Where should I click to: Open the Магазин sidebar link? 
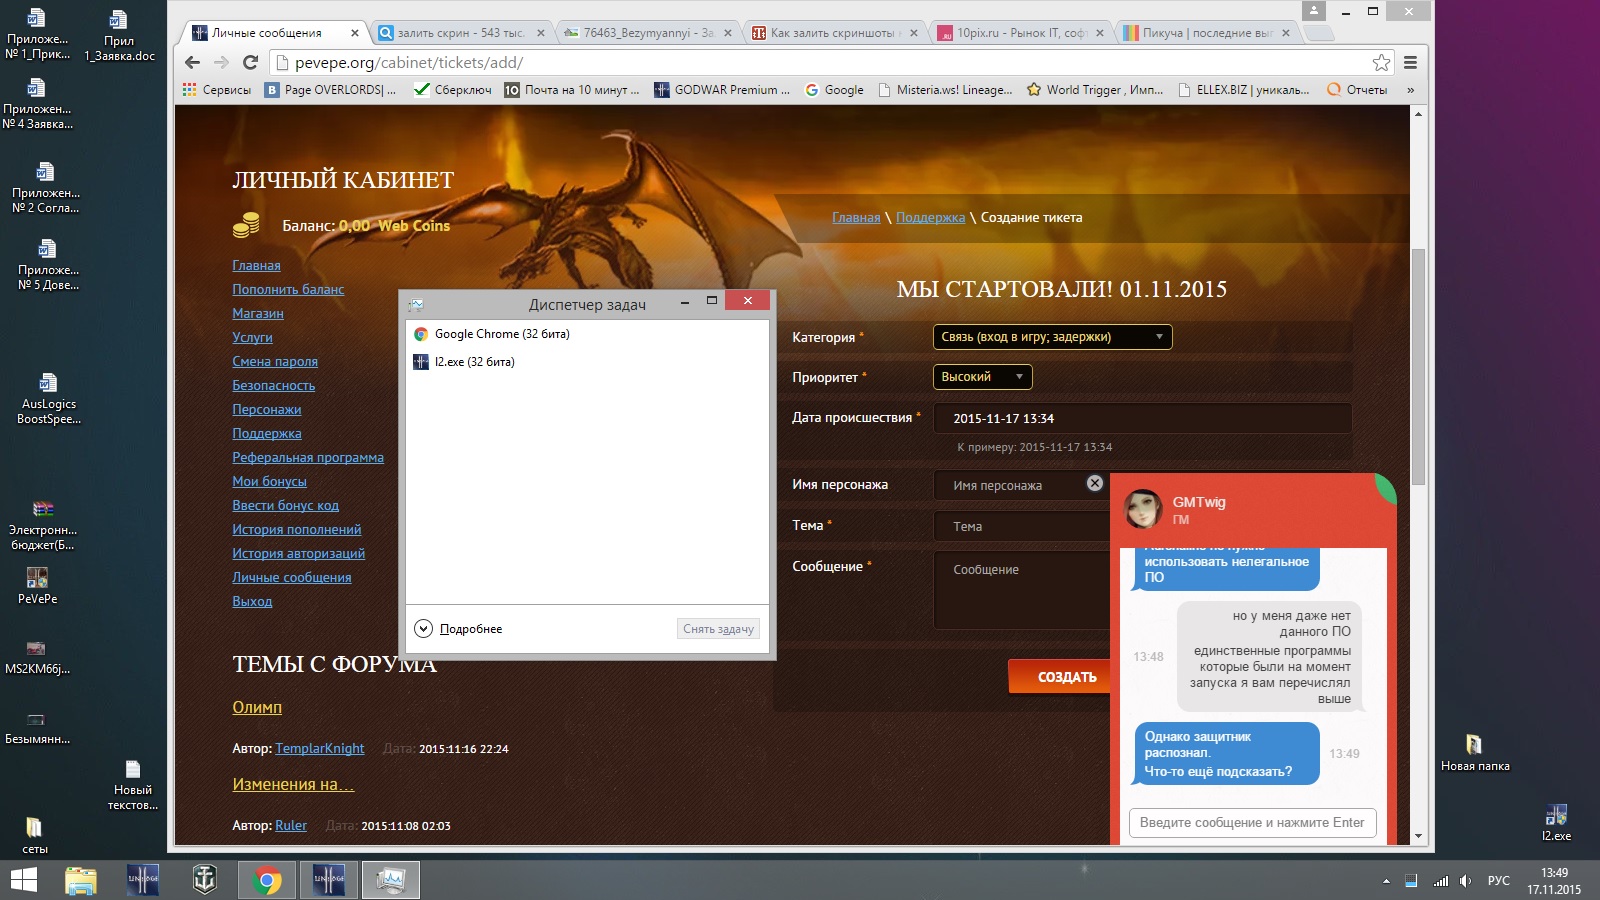pos(258,313)
